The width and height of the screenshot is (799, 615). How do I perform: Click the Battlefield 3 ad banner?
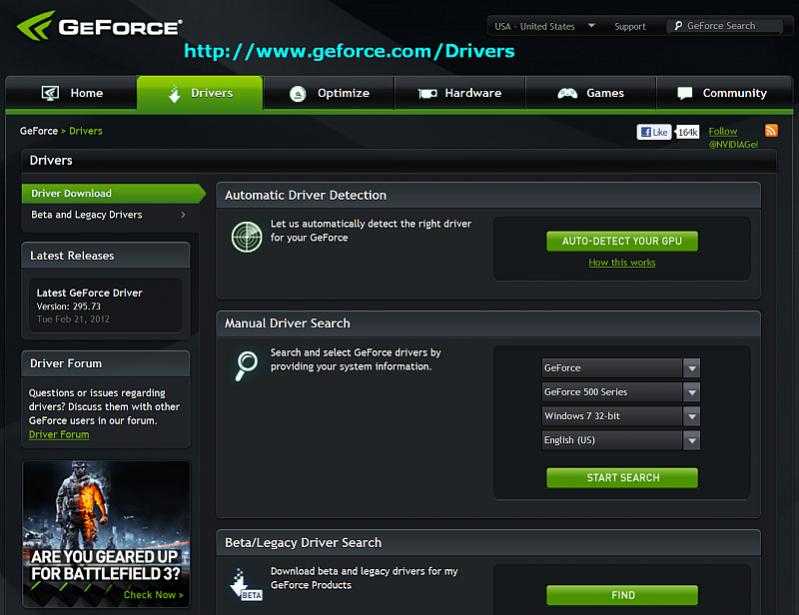pyautogui.click(x=106, y=534)
